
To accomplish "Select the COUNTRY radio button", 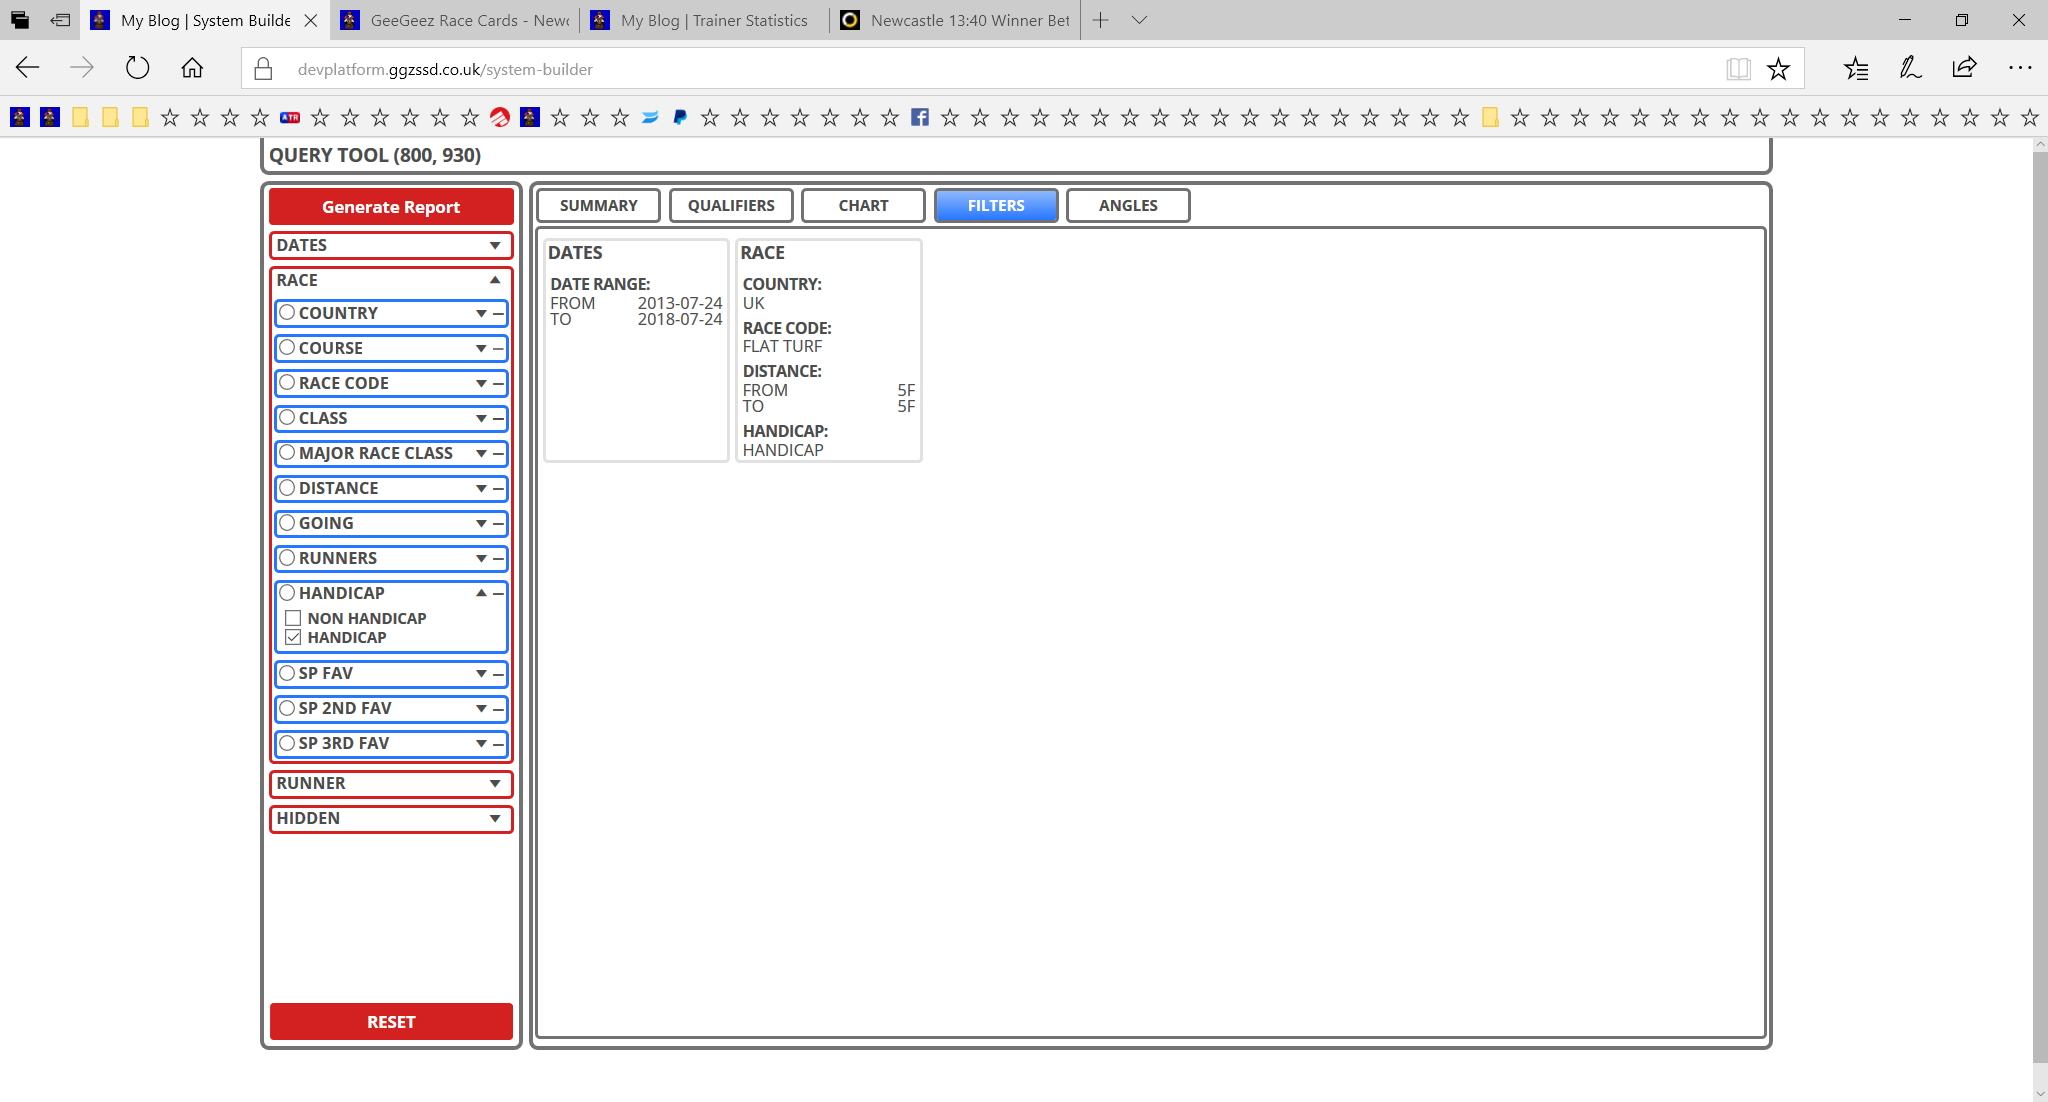I will point(287,313).
